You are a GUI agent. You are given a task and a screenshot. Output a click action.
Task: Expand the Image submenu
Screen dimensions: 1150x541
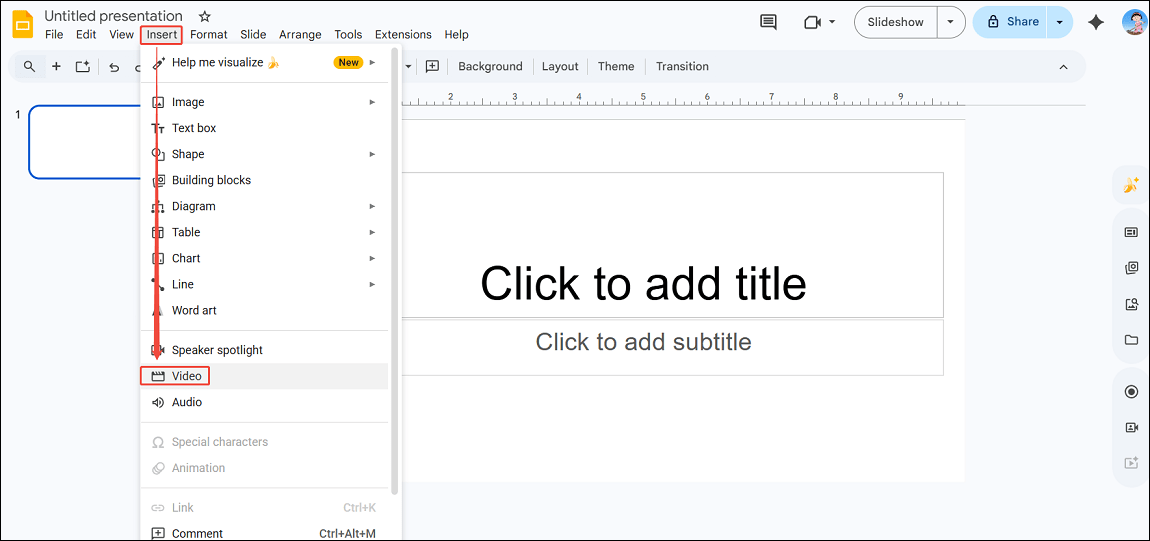click(x=264, y=102)
